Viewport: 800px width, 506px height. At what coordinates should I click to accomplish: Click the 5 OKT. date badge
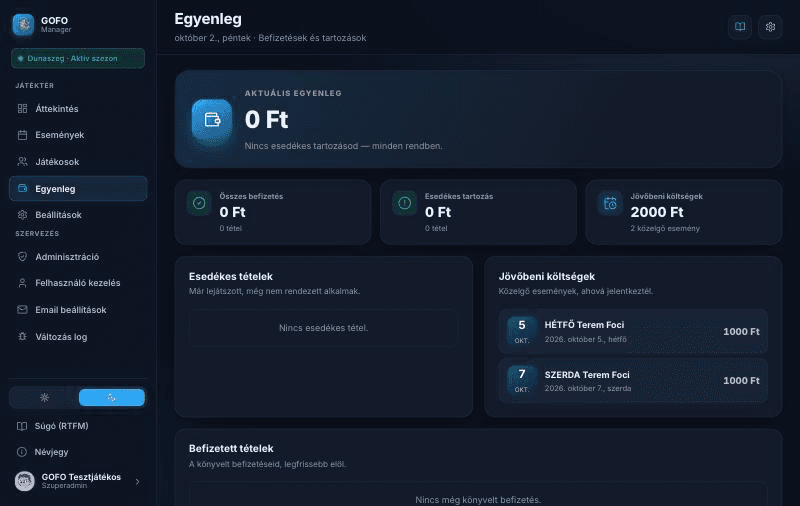tap(521, 331)
